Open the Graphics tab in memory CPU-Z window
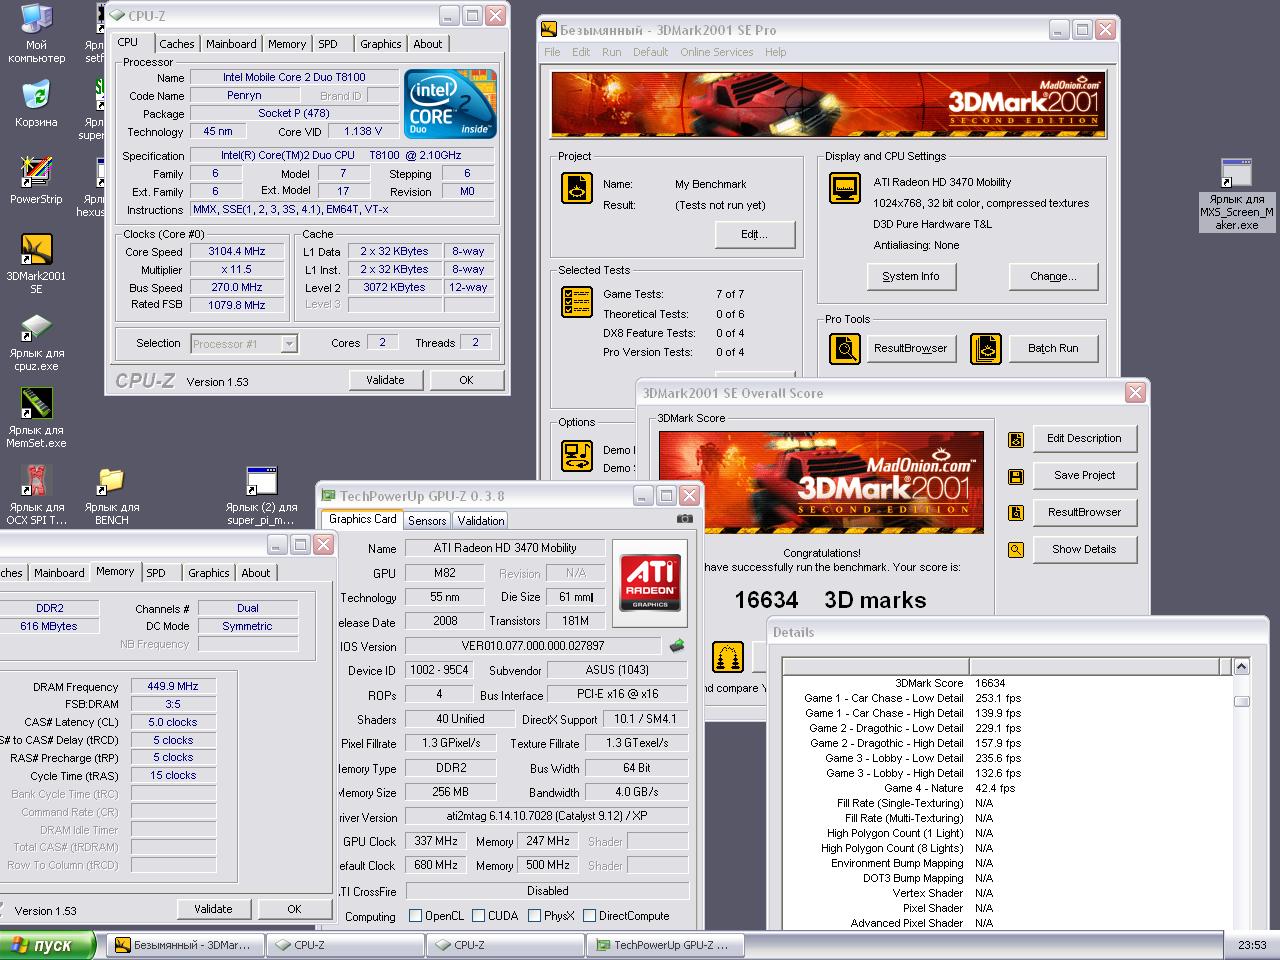 pos(209,573)
